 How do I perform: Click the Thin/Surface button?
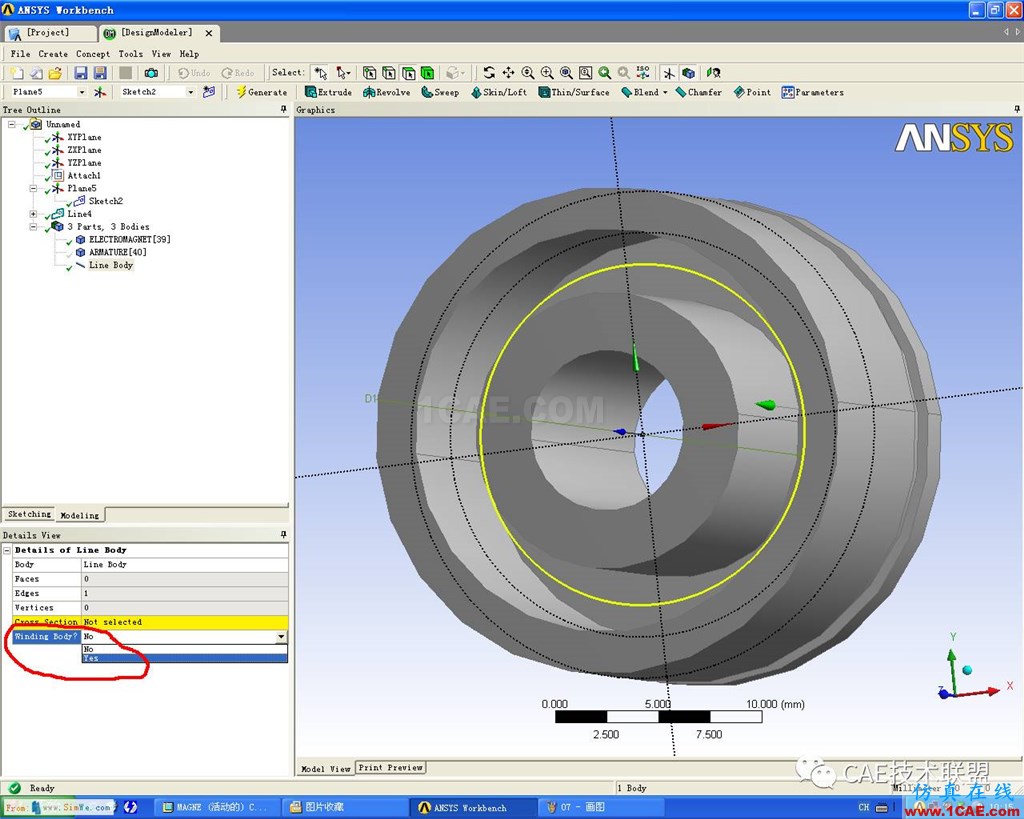[574, 92]
